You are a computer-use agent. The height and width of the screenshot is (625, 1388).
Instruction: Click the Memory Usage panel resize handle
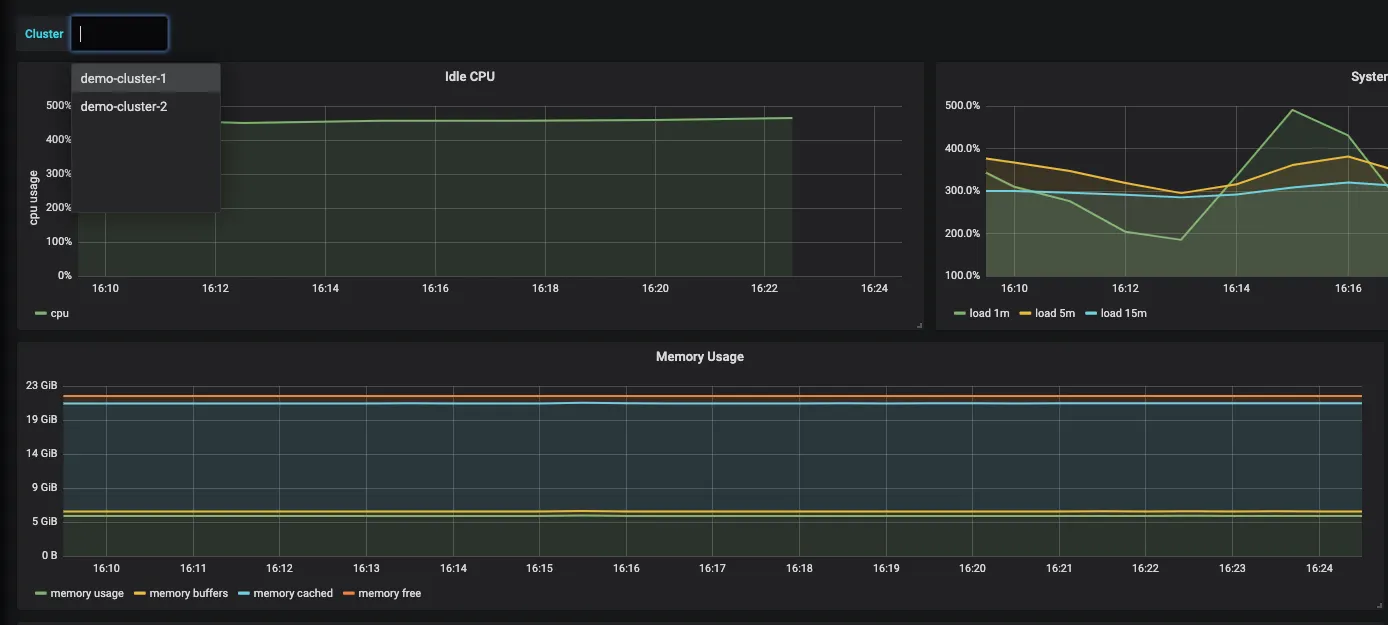(x=1379, y=605)
